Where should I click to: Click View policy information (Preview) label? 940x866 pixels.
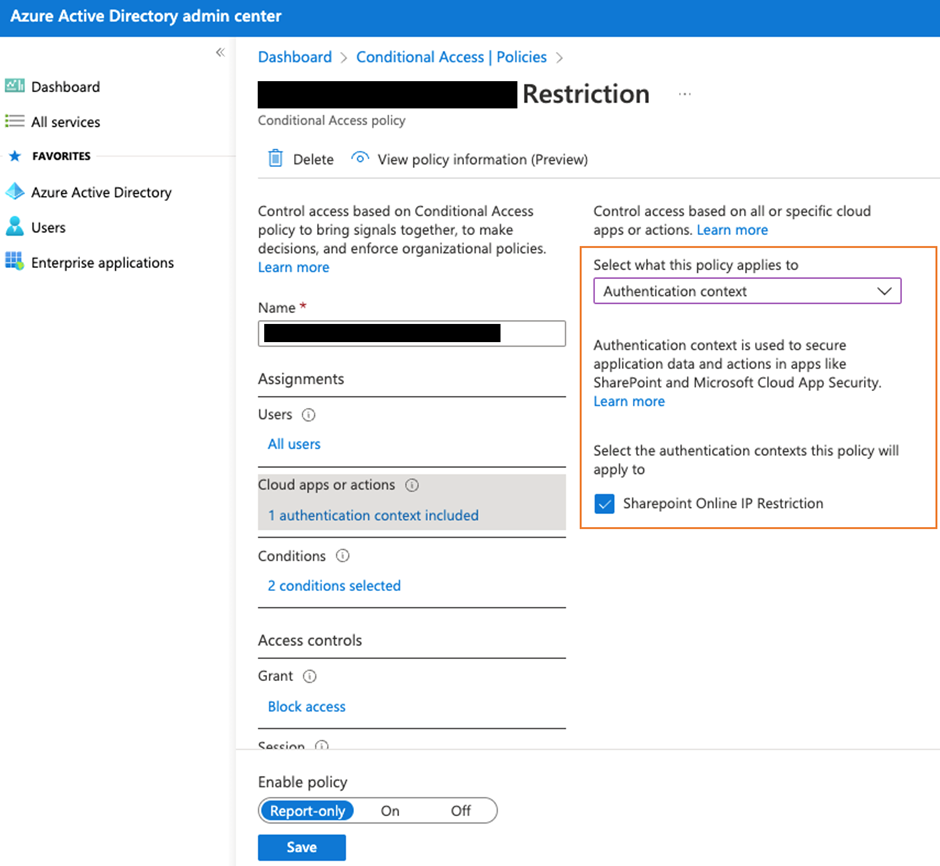click(x=483, y=159)
